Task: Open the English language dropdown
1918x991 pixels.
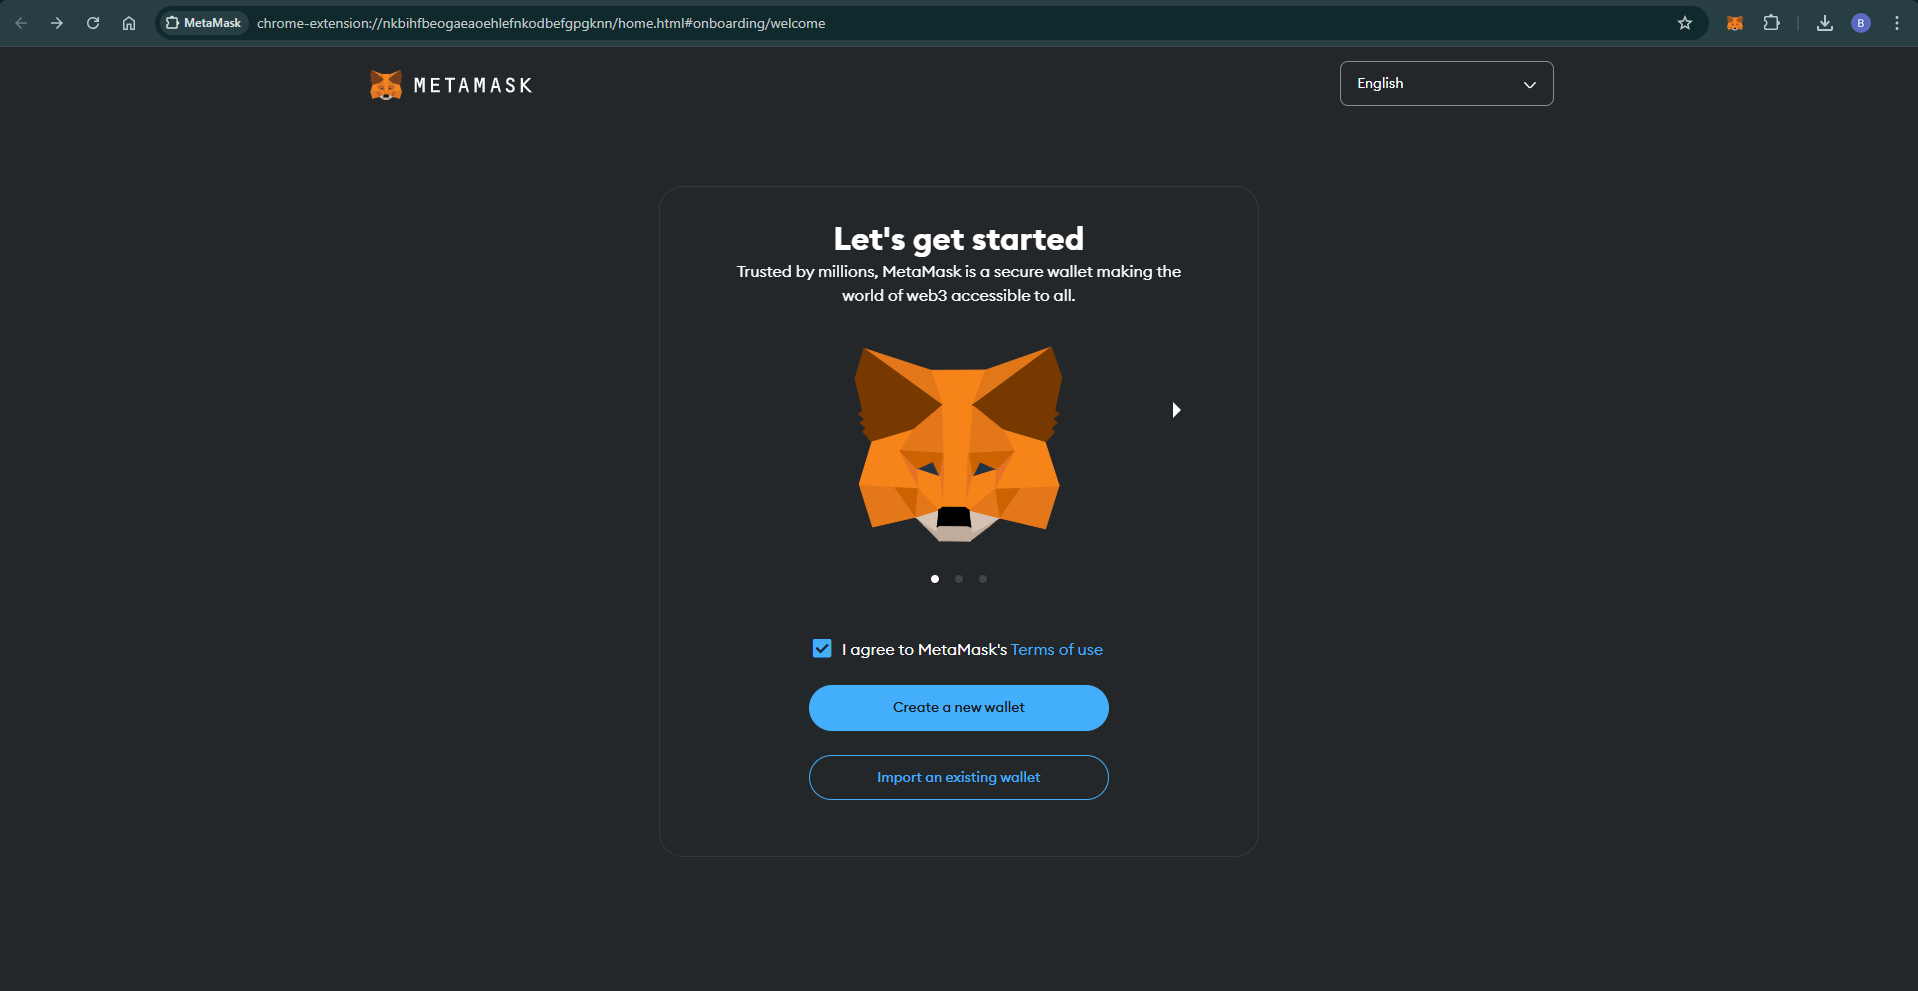Action: click(1446, 84)
